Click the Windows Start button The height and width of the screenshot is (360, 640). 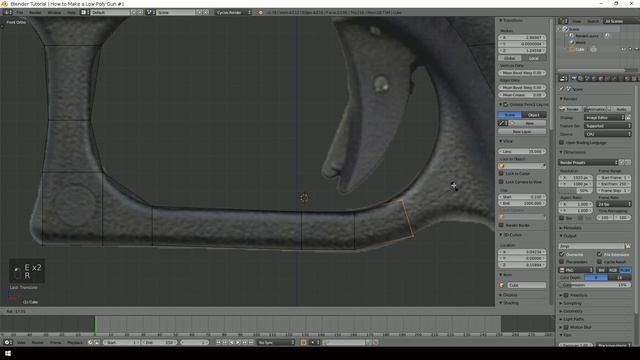[7, 353]
